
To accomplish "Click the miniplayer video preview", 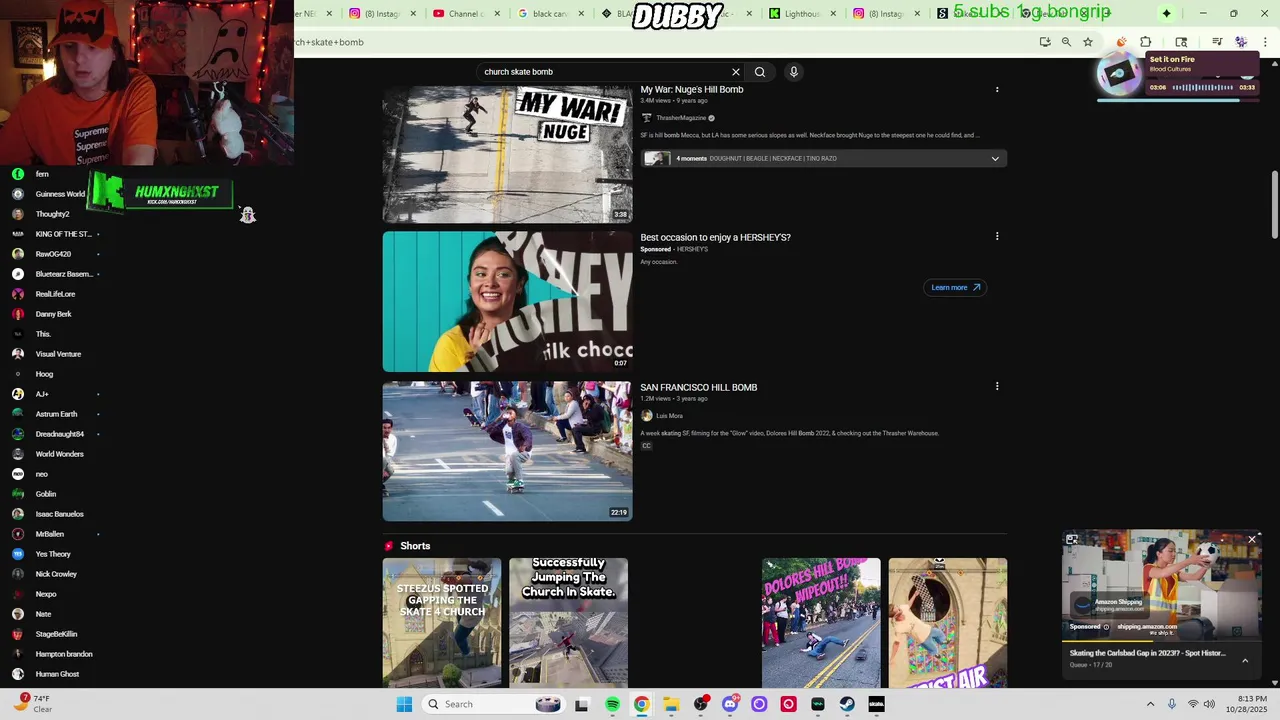I will pos(1161,585).
